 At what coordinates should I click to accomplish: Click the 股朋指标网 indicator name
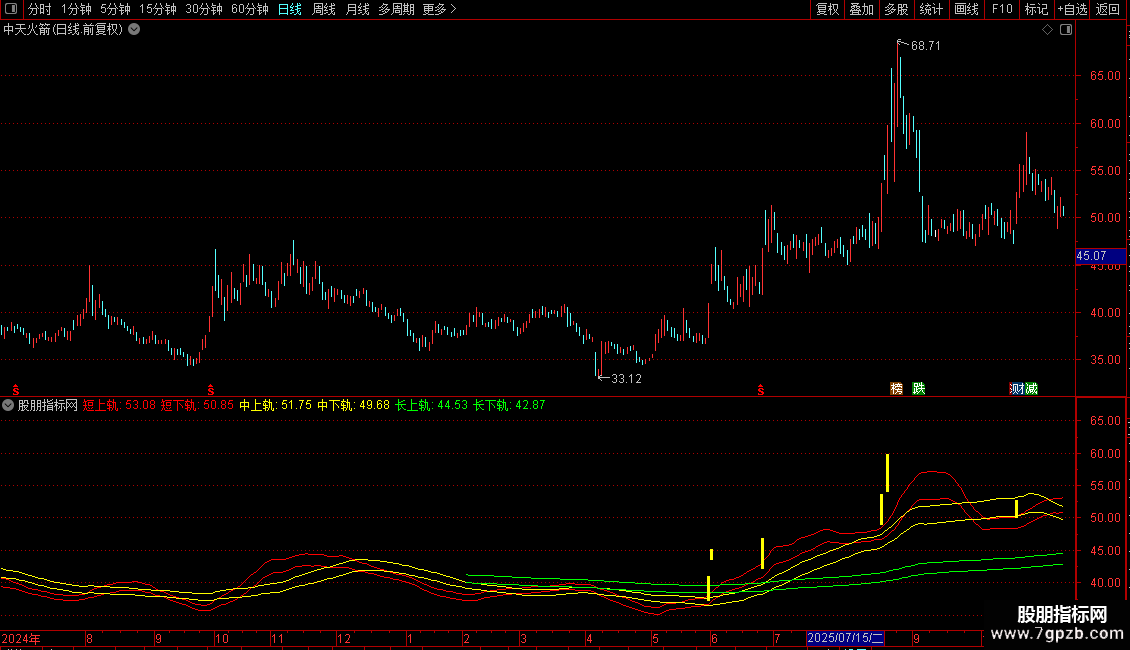[48, 405]
